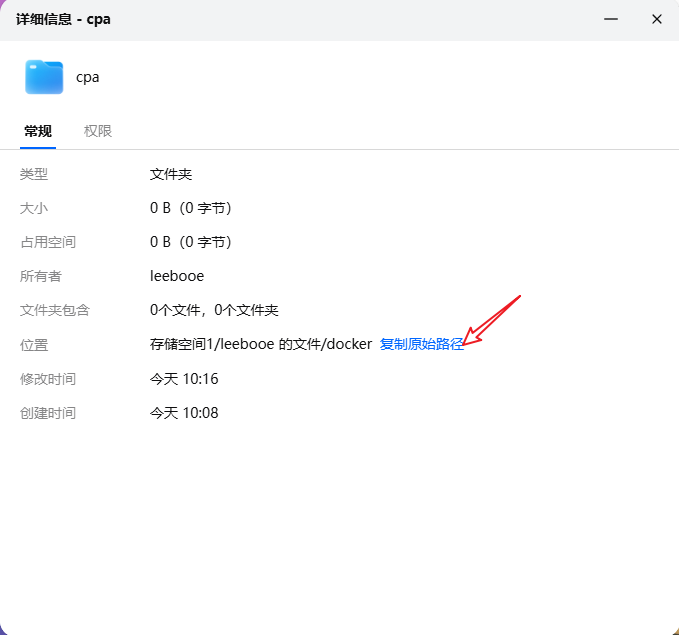Click the 0个文件，0个文件夹 value
Screen dimensions: 679x635
tap(214, 310)
